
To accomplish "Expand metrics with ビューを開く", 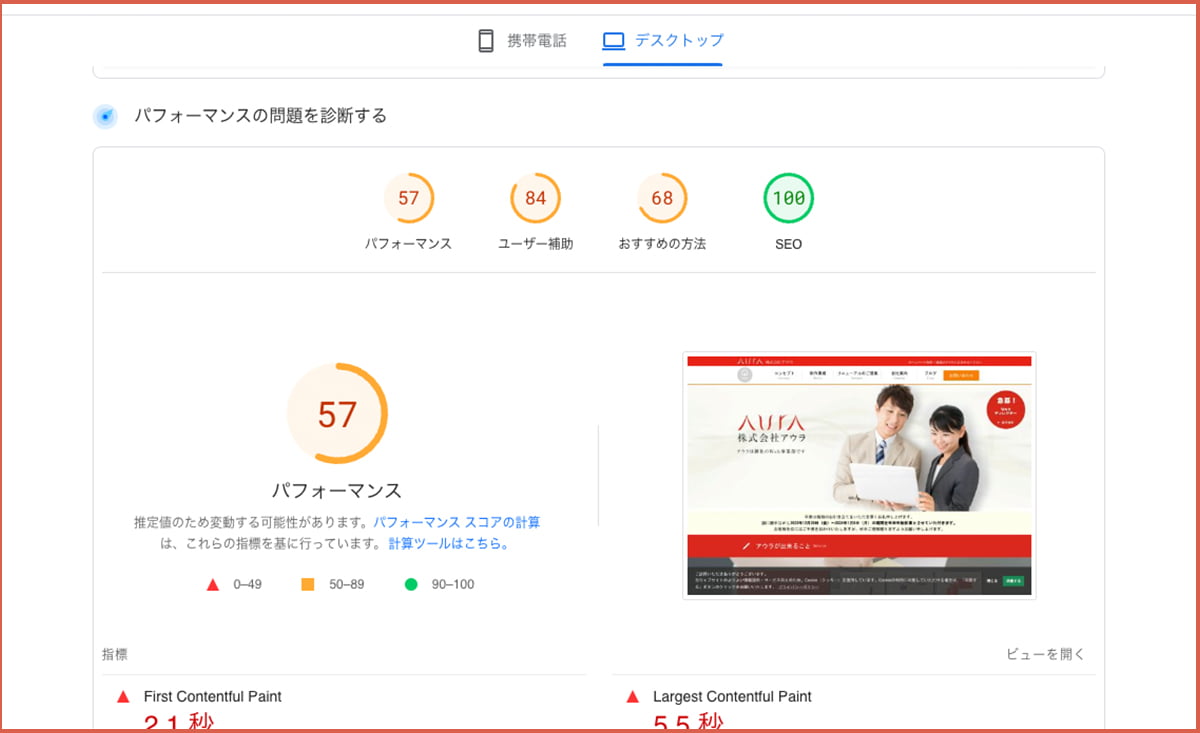I will pos(1045,654).
